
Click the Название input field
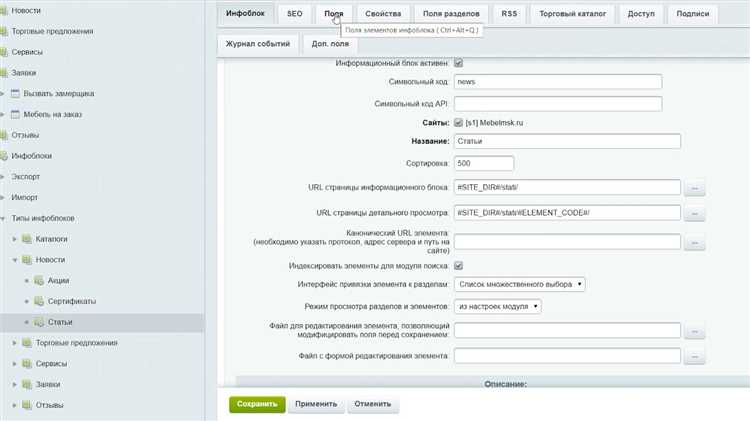[567, 141]
